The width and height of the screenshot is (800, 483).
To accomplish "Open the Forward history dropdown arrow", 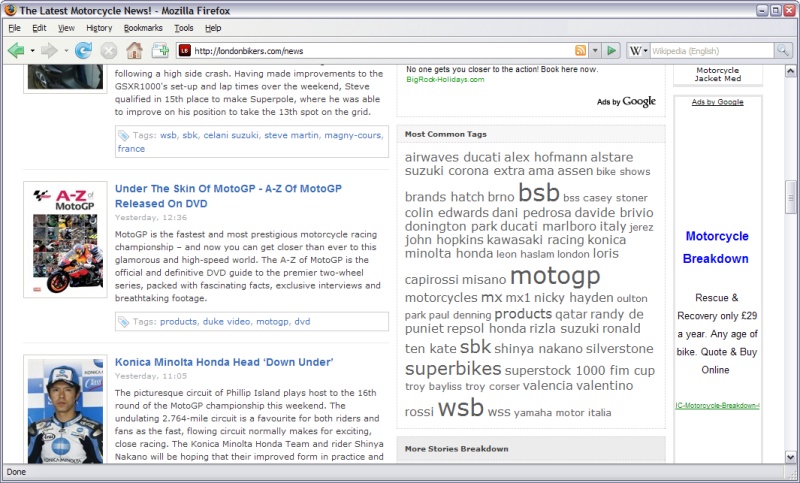I will (66, 50).
